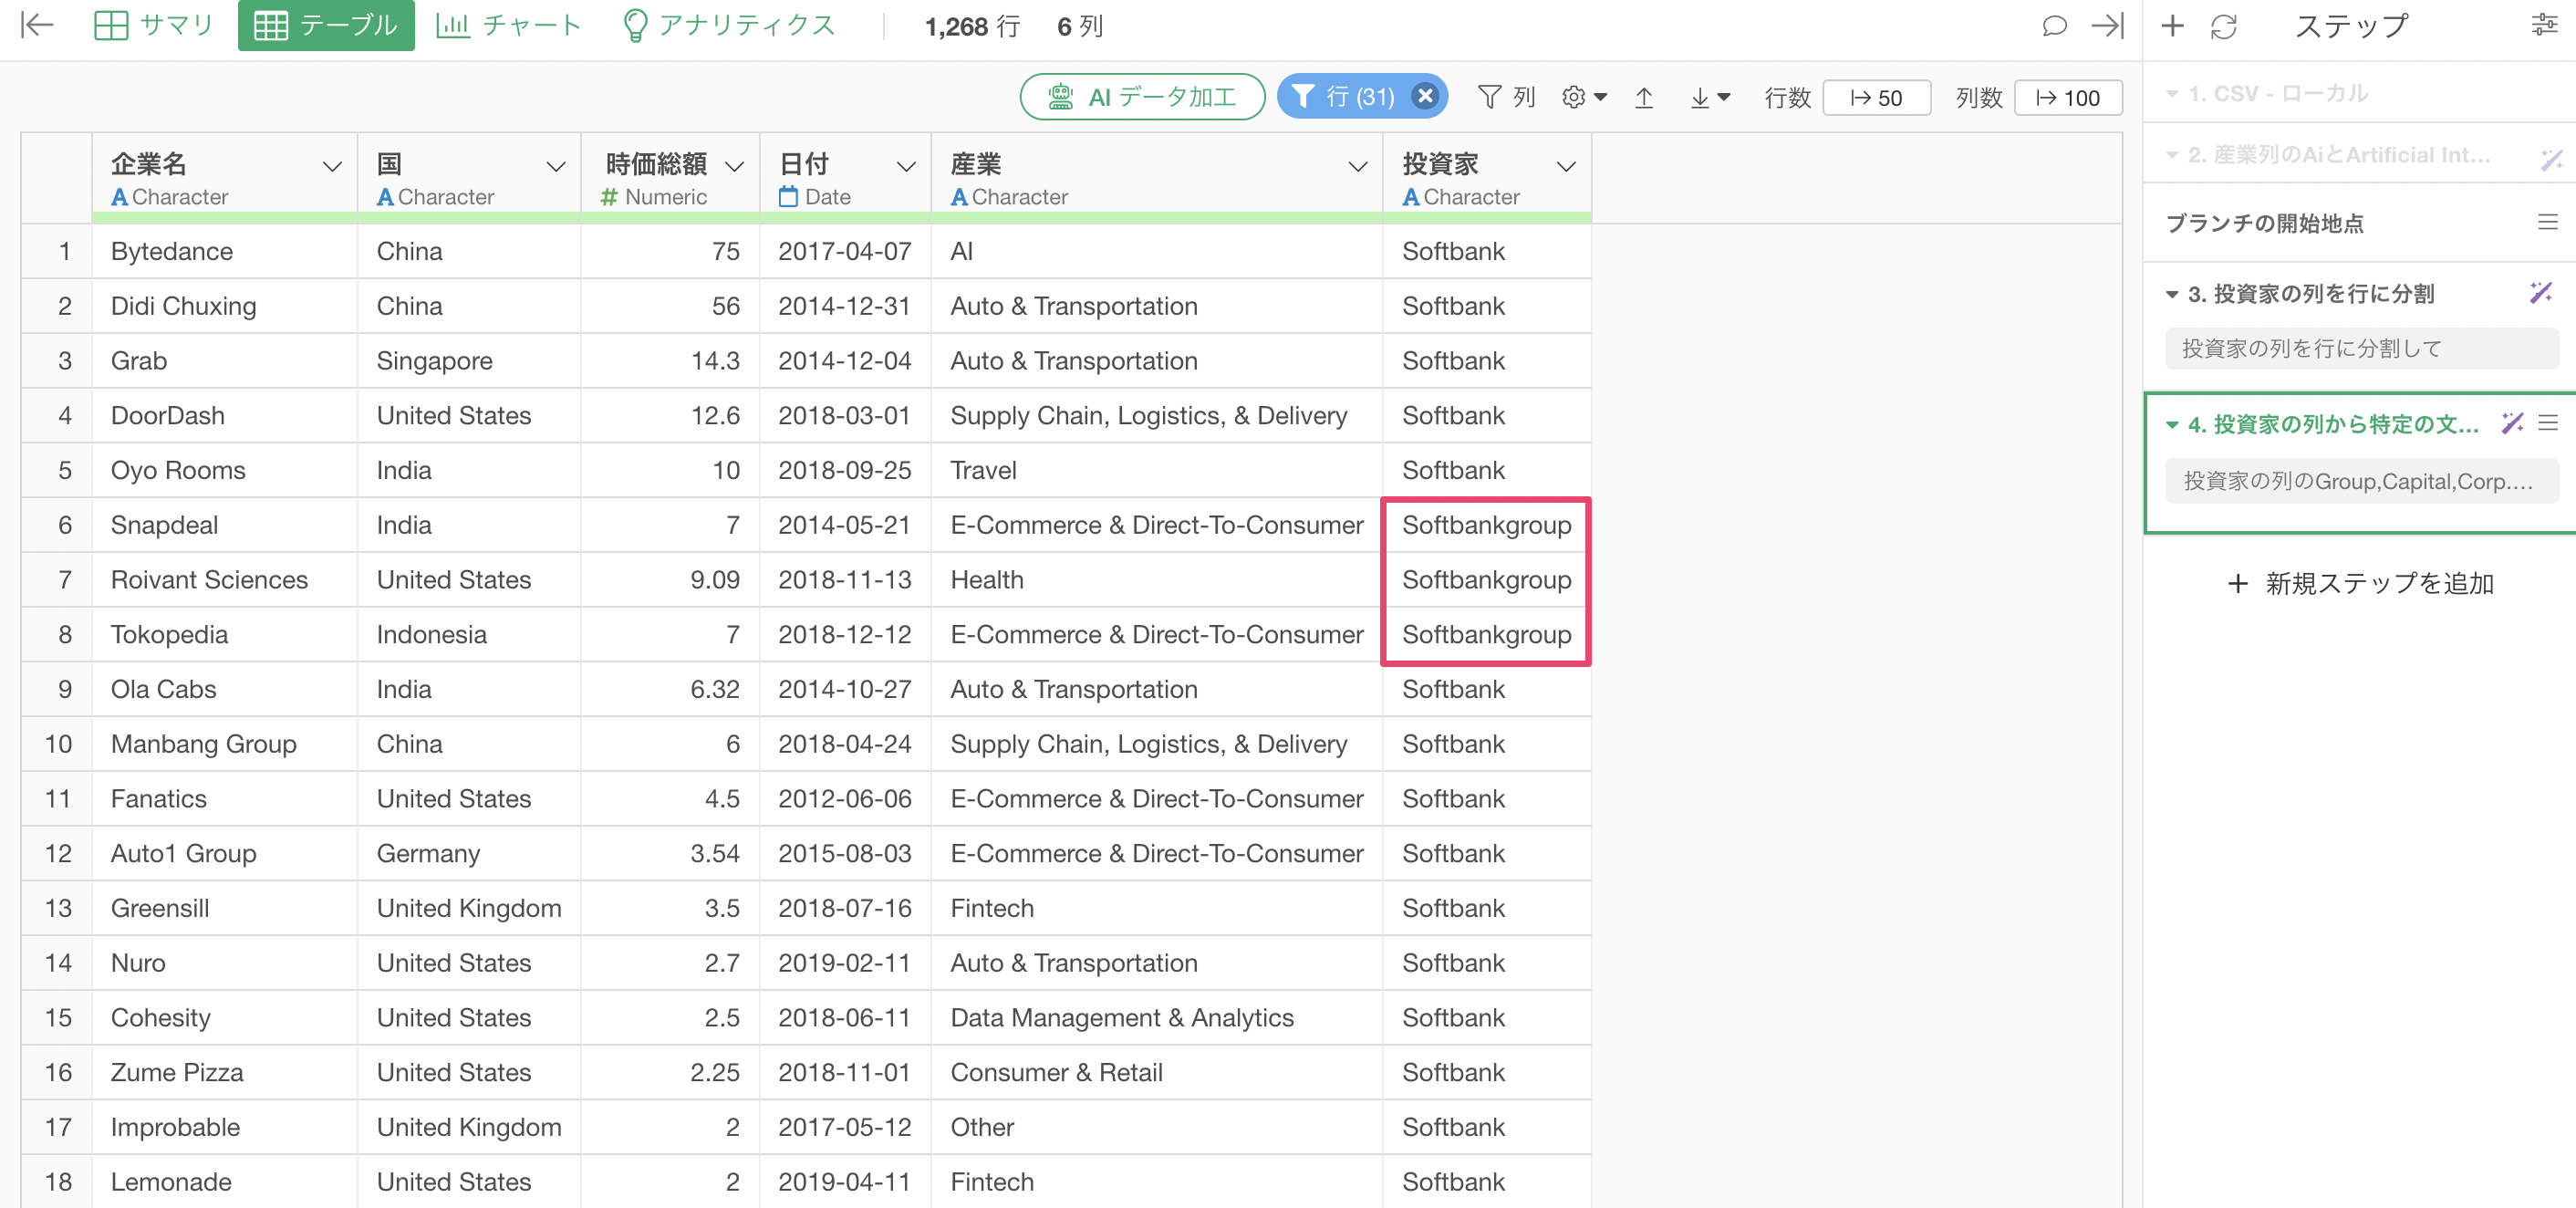The height and width of the screenshot is (1208, 2576).
Task: Switch to the チャート tab
Action: (x=510, y=25)
